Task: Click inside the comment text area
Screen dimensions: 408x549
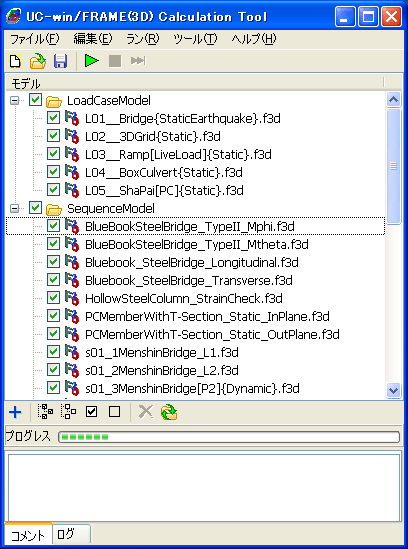Action: [x=204, y=487]
